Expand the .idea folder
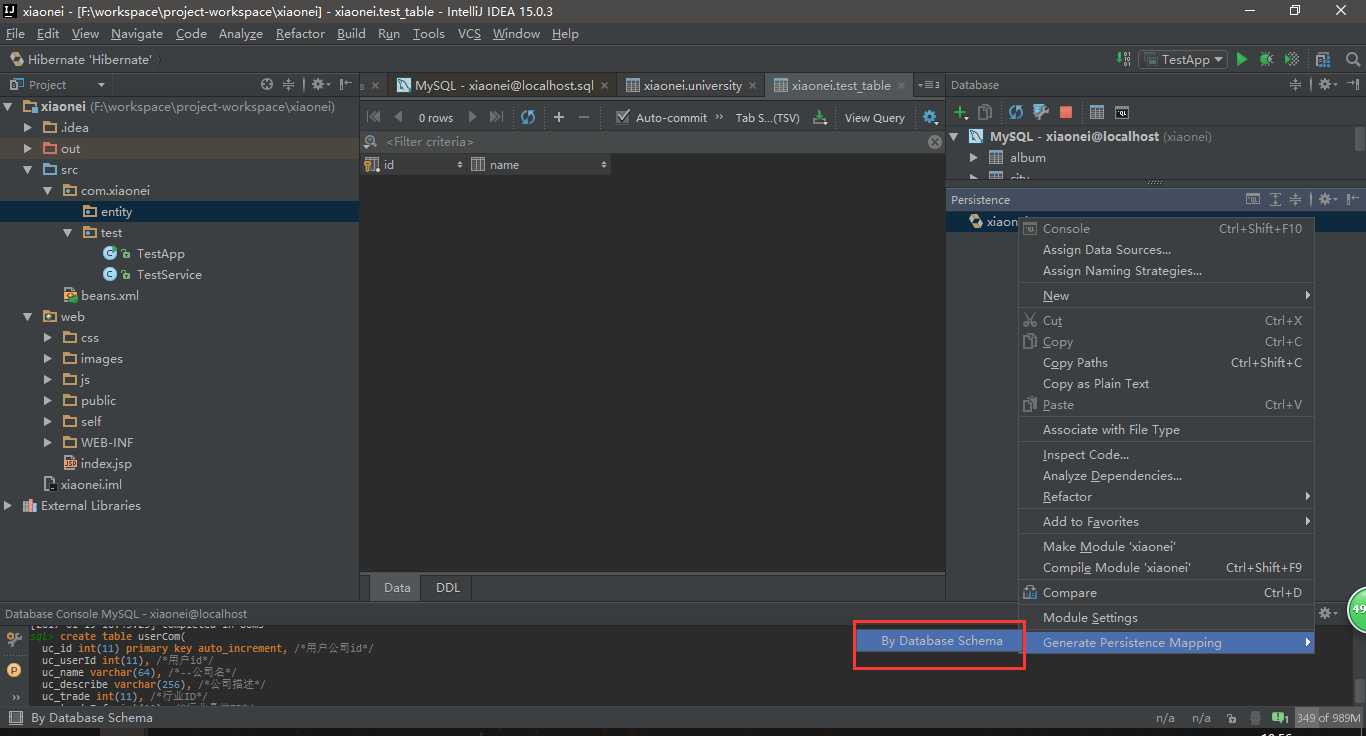1366x736 pixels. pos(28,127)
